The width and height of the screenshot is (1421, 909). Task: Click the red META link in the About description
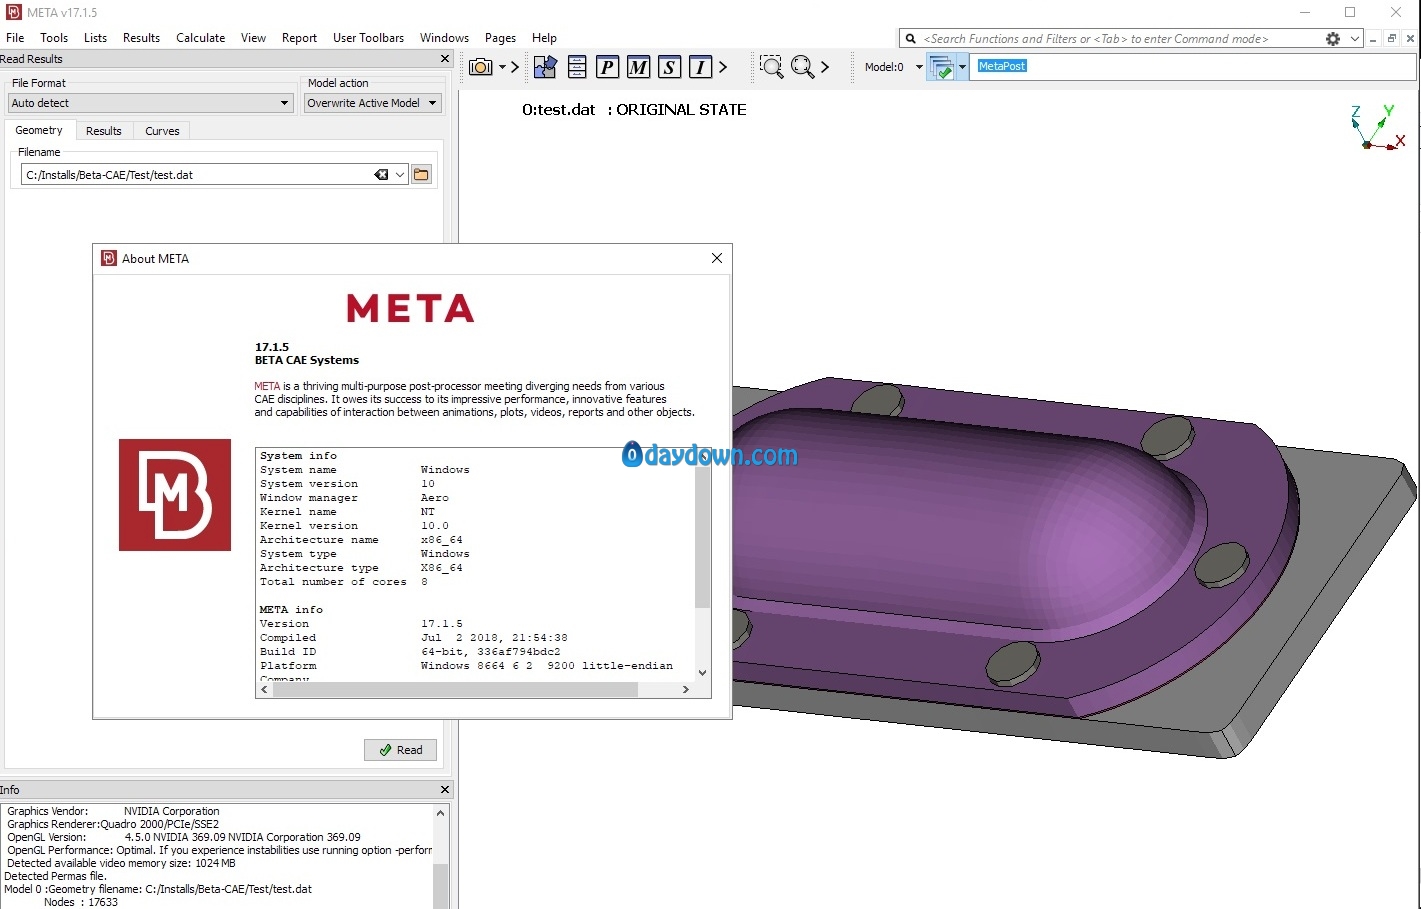click(x=267, y=386)
